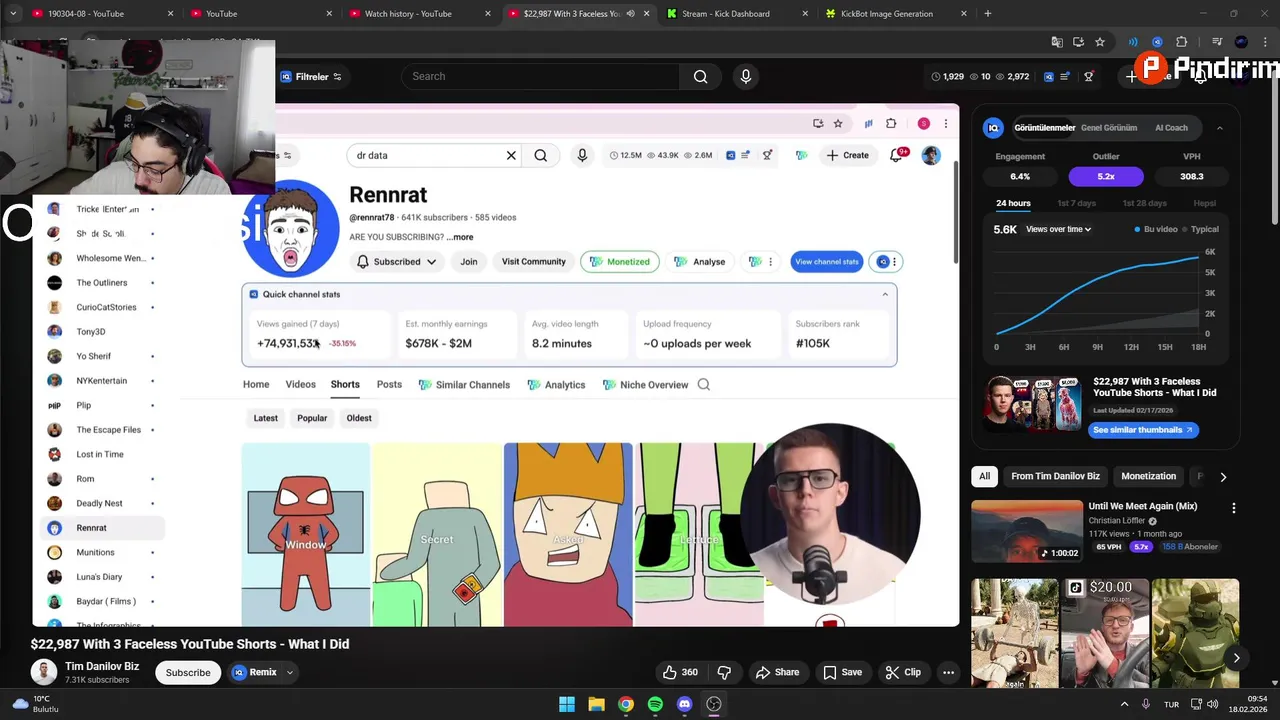The image size is (1280, 720).
Task: Select the '1st 7 days' time range
Action: pyautogui.click(x=1076, y=203)
